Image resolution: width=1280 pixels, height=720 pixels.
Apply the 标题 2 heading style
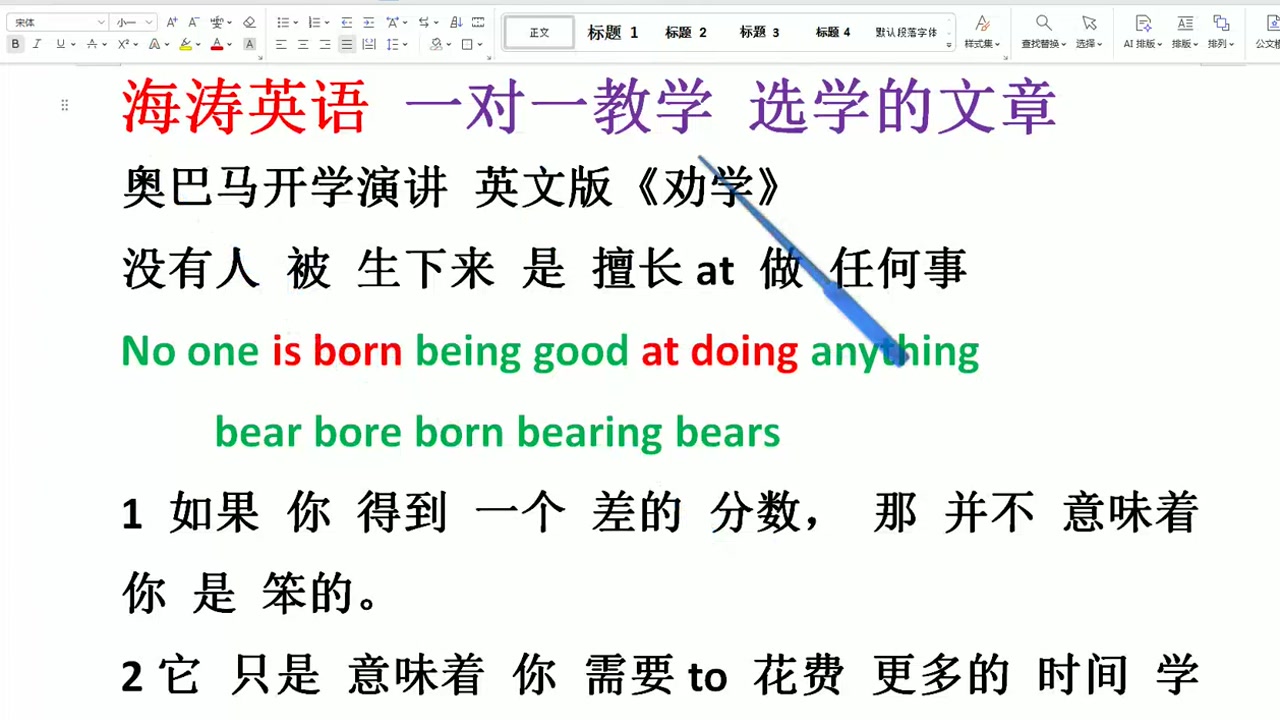click(x=686, y=32)
